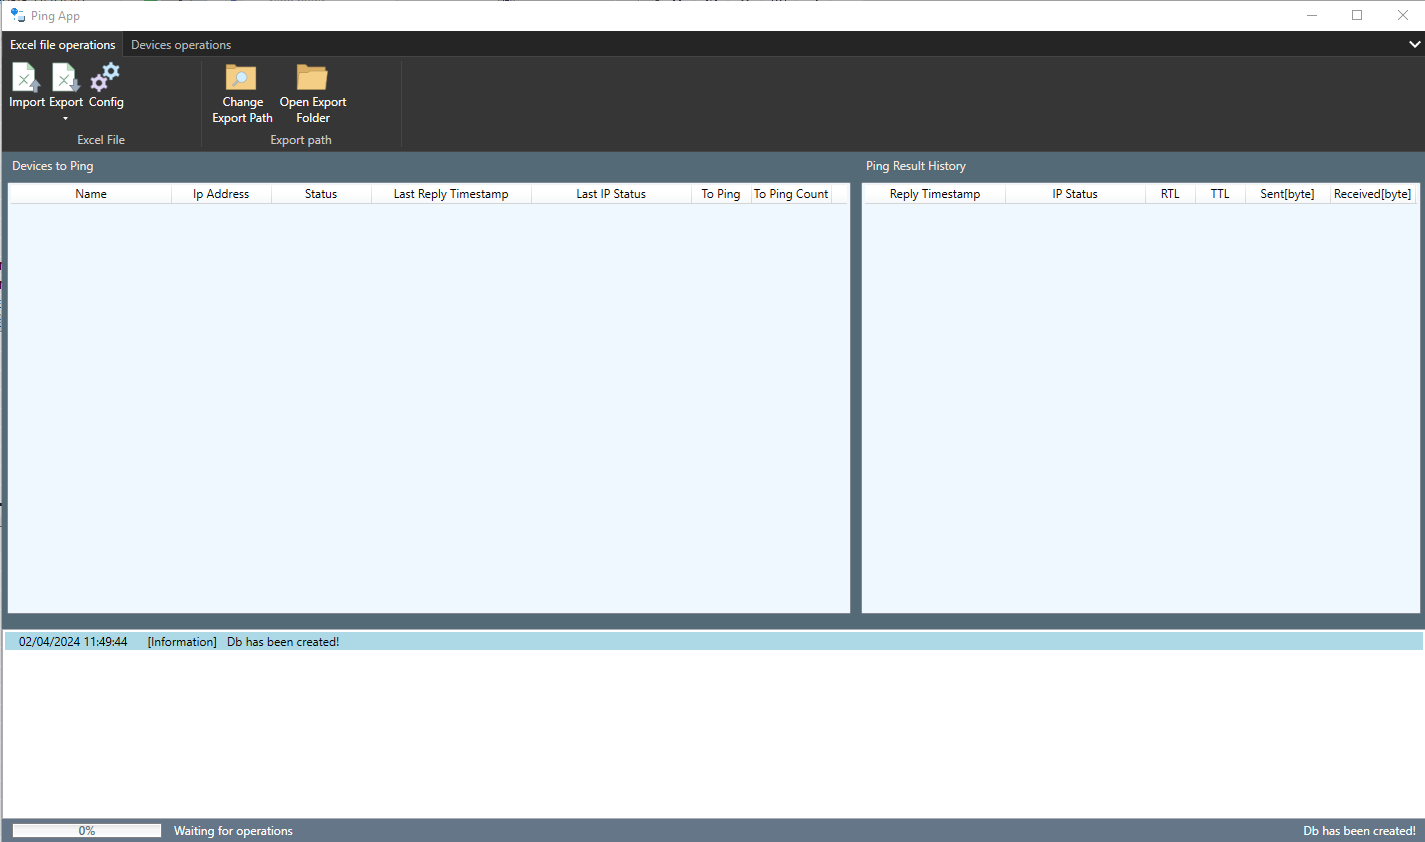
Task: Select the Excel file operations tab
Action: tap(62, 44)
